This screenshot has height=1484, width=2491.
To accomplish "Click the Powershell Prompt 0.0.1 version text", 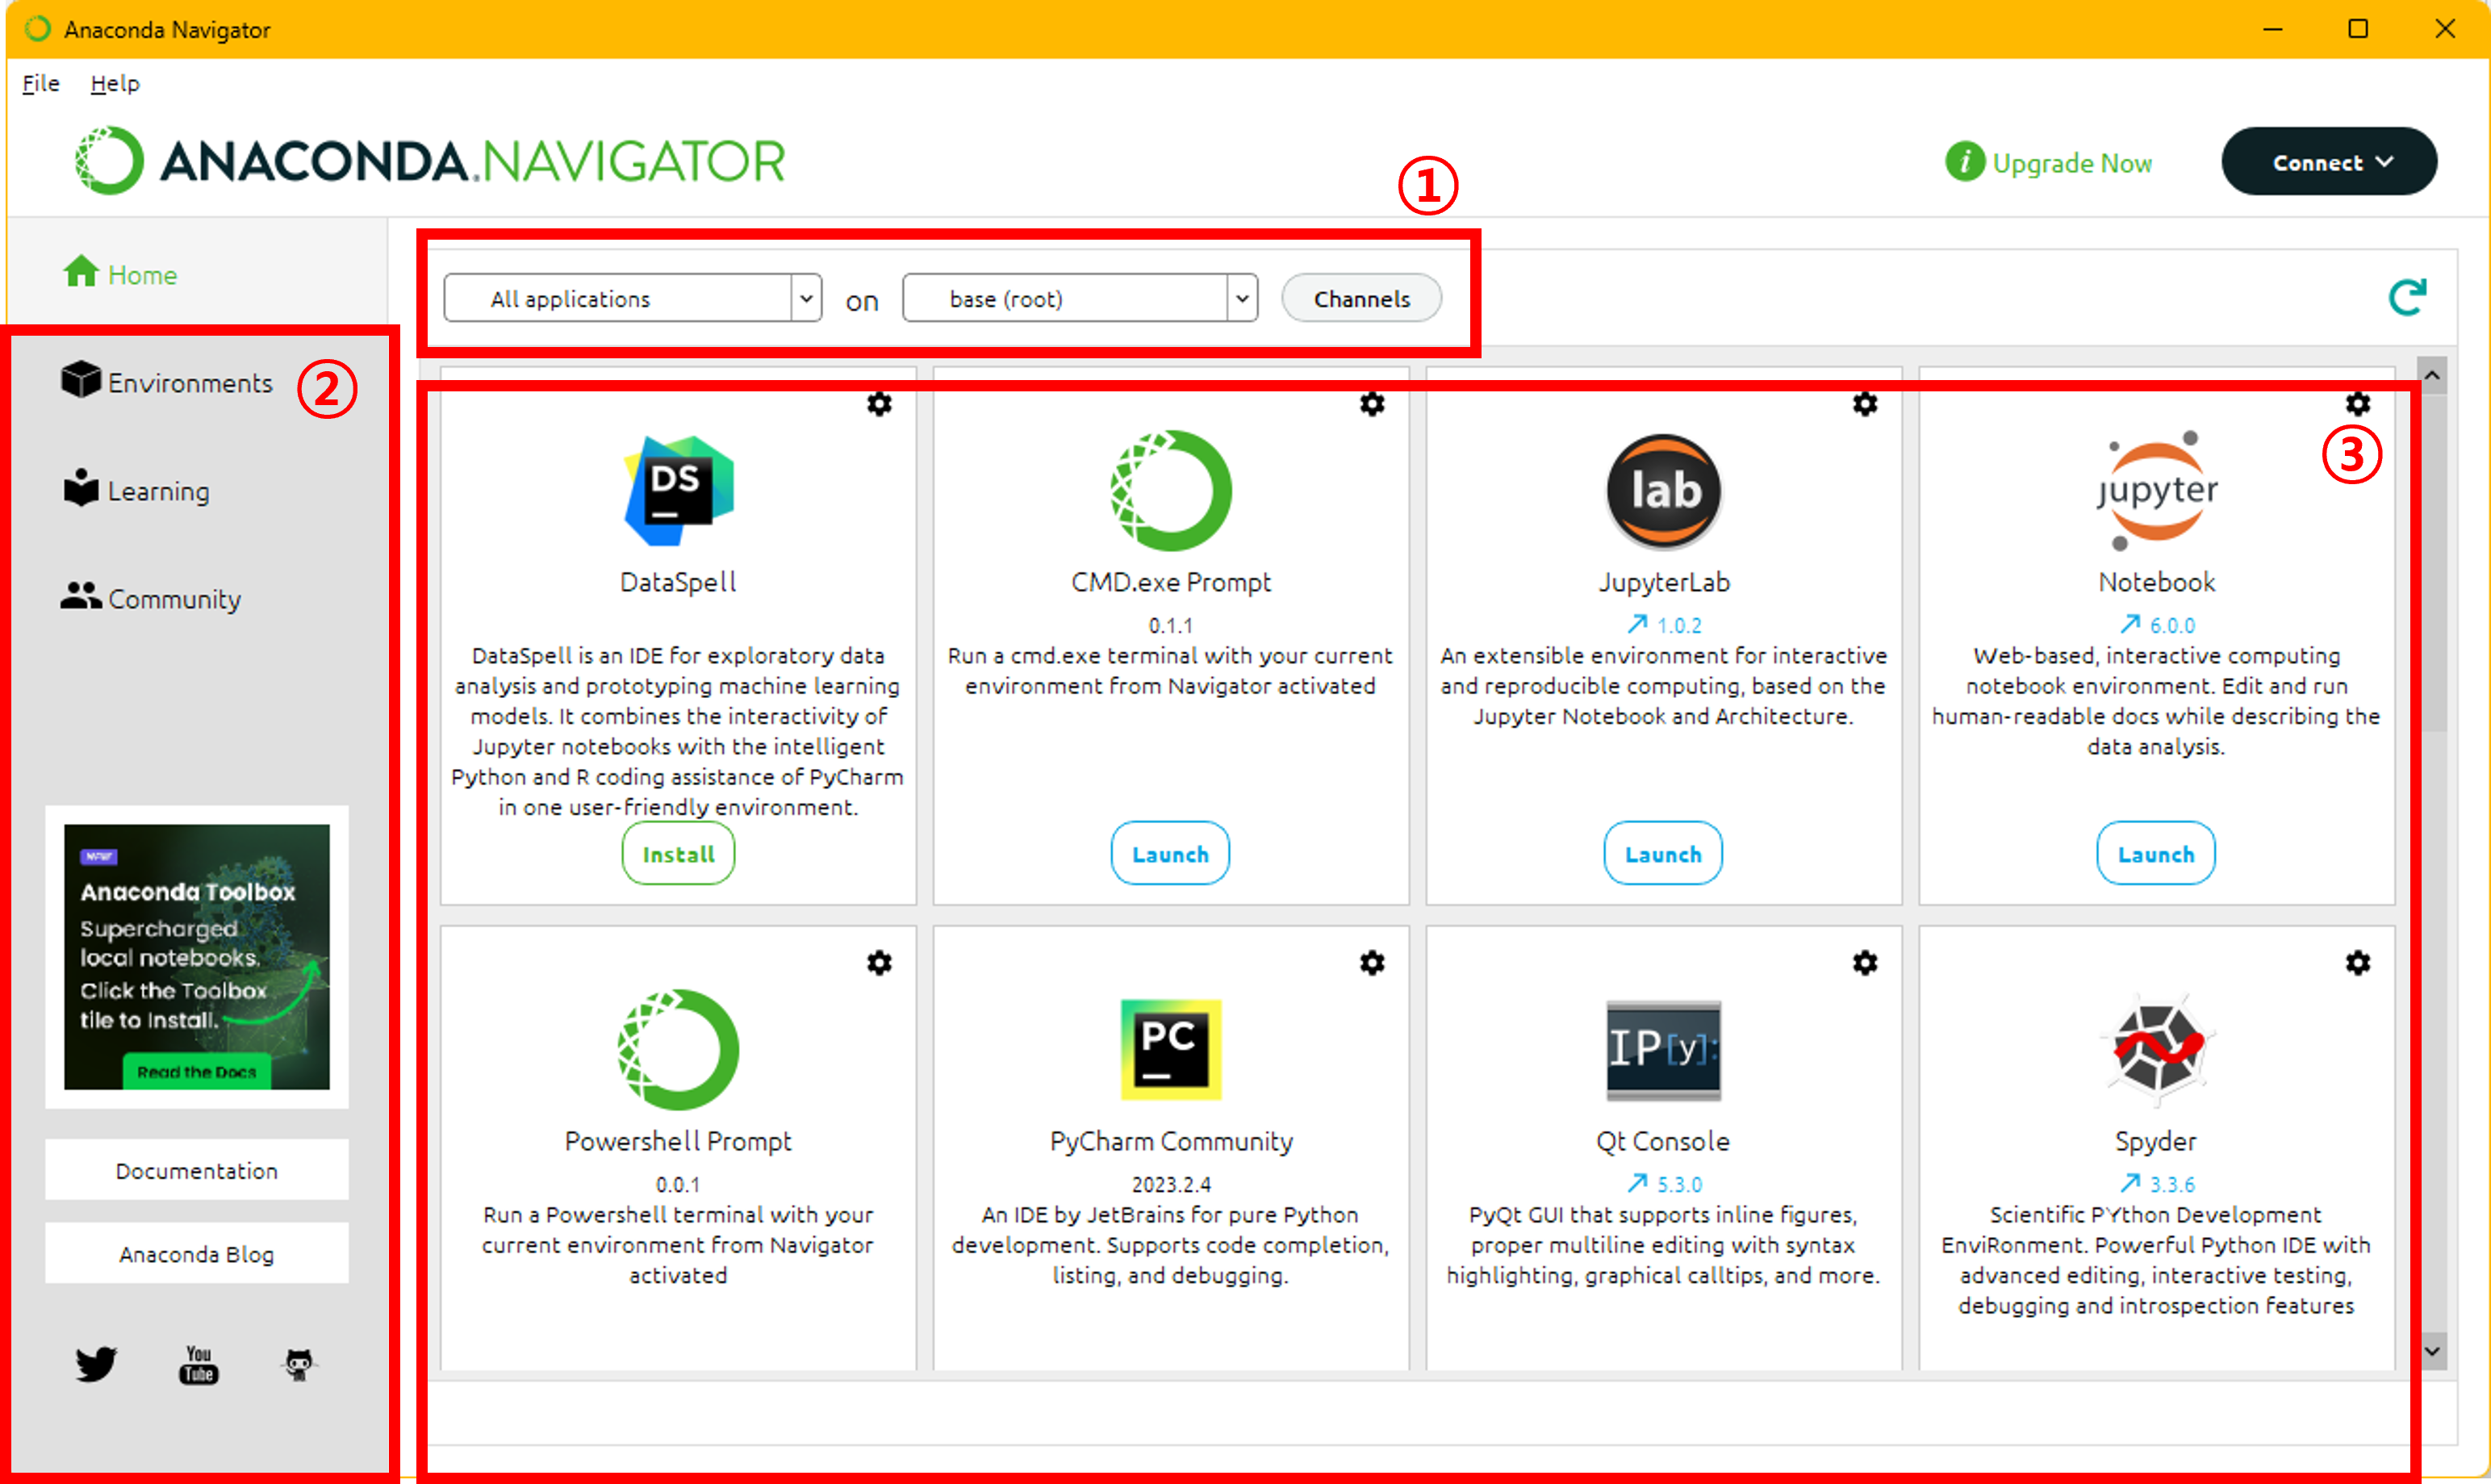I will coord(678,1184).
